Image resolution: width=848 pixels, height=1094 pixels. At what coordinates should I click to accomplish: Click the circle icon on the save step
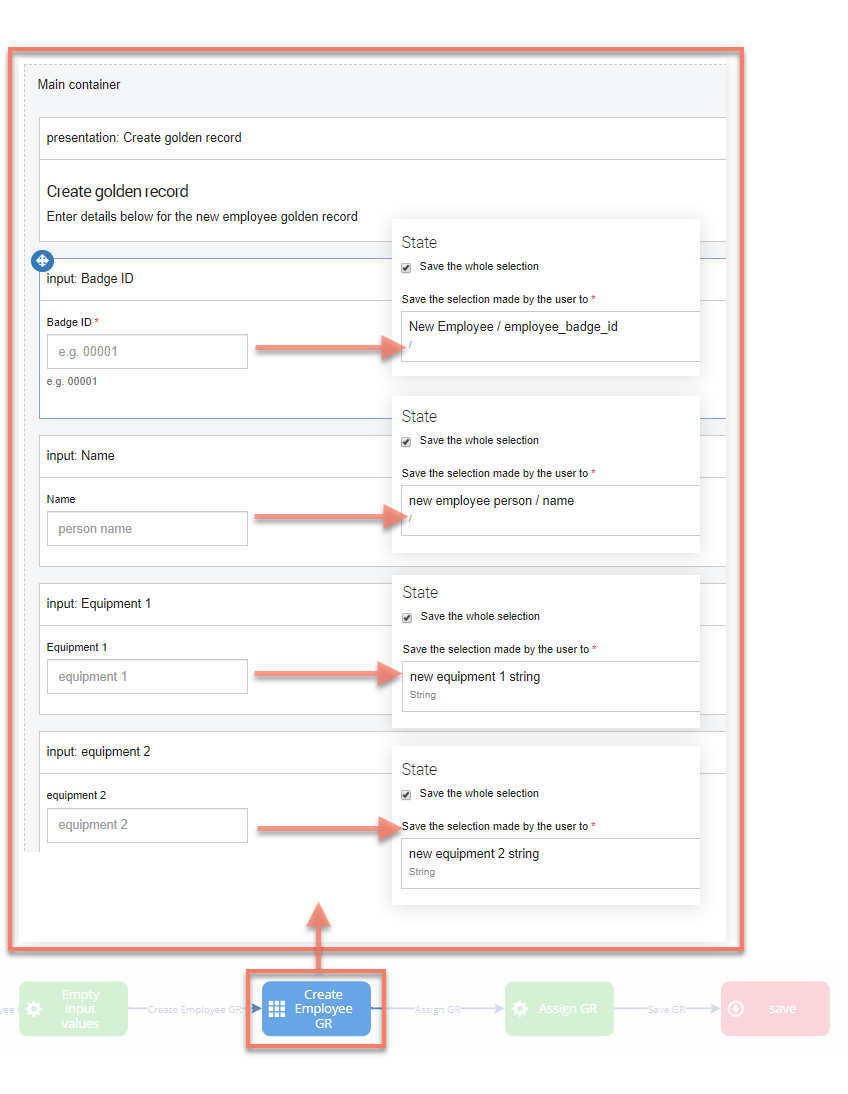pos(736,1009)
